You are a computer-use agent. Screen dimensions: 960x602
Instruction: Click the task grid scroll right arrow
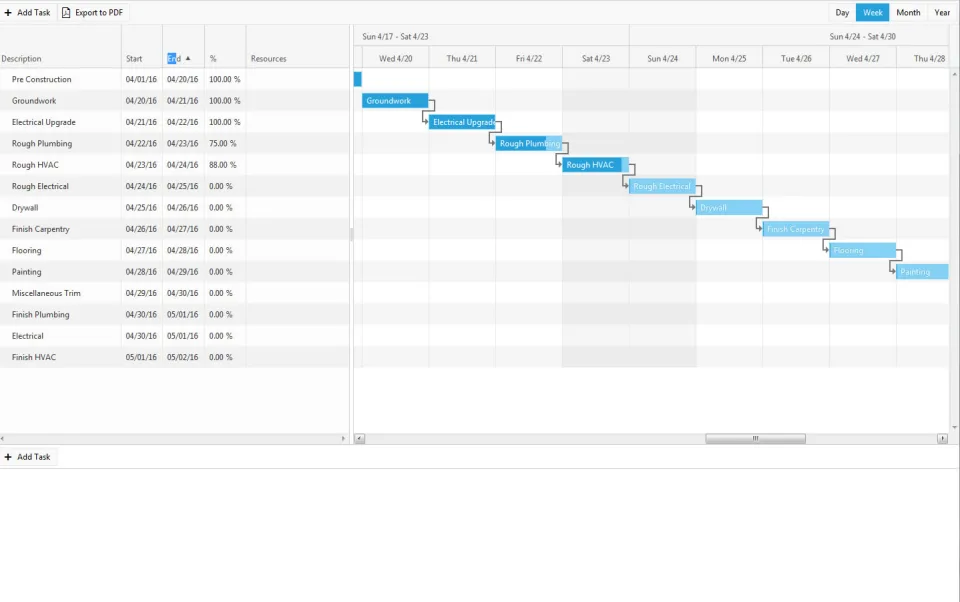tap(343, 438)
